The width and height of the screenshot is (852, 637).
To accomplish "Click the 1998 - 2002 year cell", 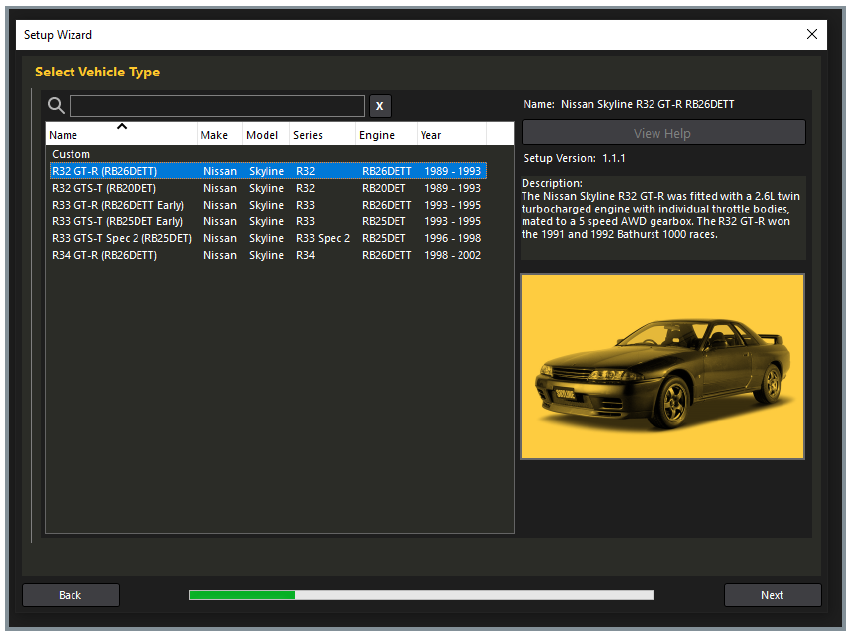I will coord(452,255).
